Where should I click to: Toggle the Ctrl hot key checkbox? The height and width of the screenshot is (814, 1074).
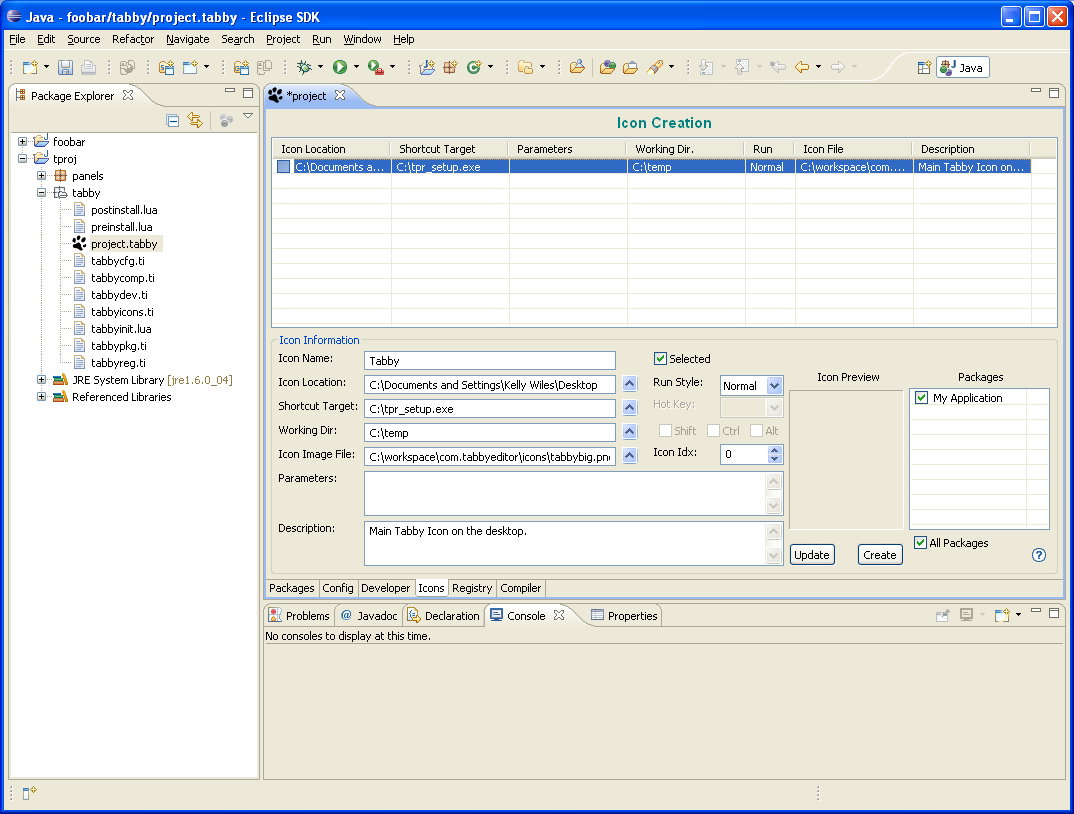pyautogui.click(x=713, y=430)
